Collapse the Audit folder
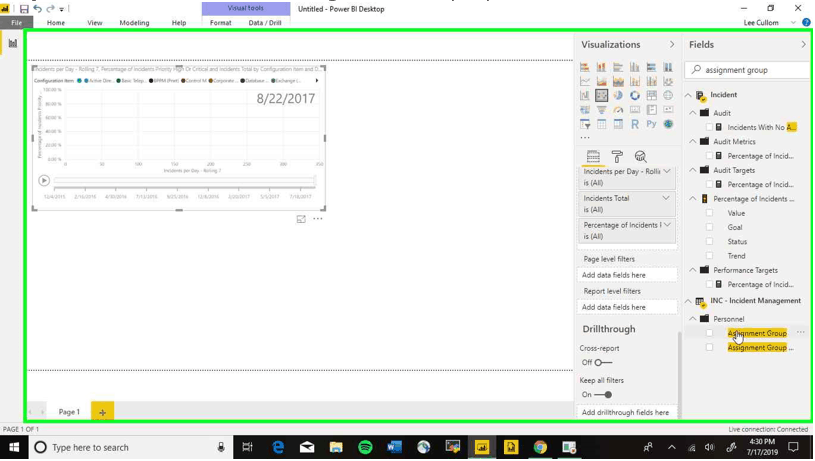The image size is (815, 461). (x=693, y=113)
